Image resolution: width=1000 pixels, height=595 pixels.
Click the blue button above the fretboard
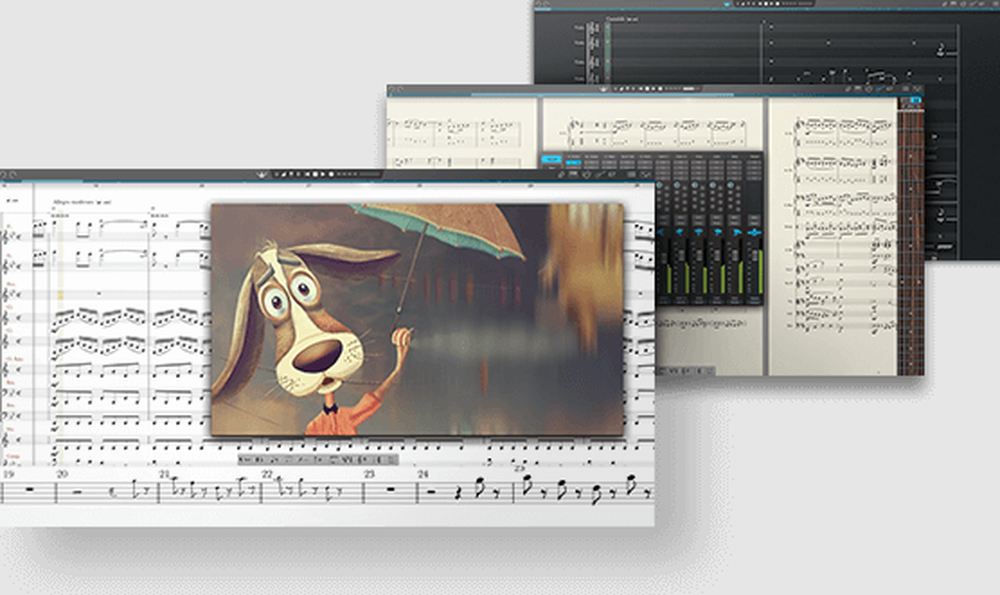coord(916,101)
